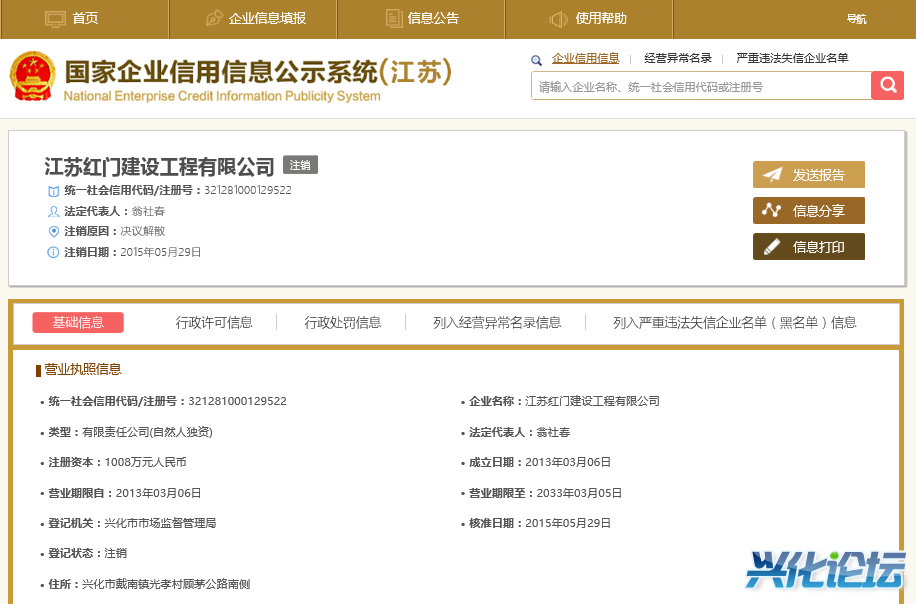Click the 法定代表人 name in license info

(x=553, y=432)
